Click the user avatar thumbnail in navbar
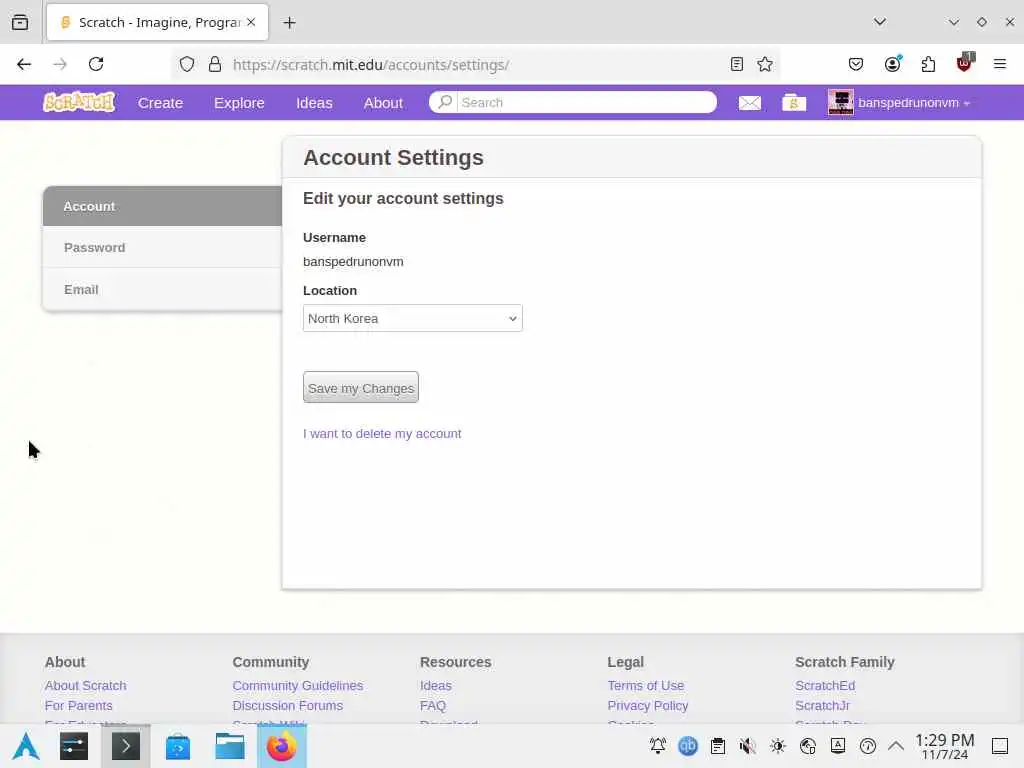 click(x=840, y=103)
